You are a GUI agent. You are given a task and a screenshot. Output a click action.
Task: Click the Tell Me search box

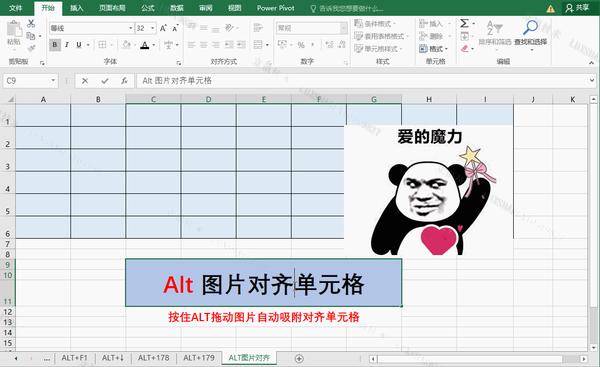(x=346, y=8)
